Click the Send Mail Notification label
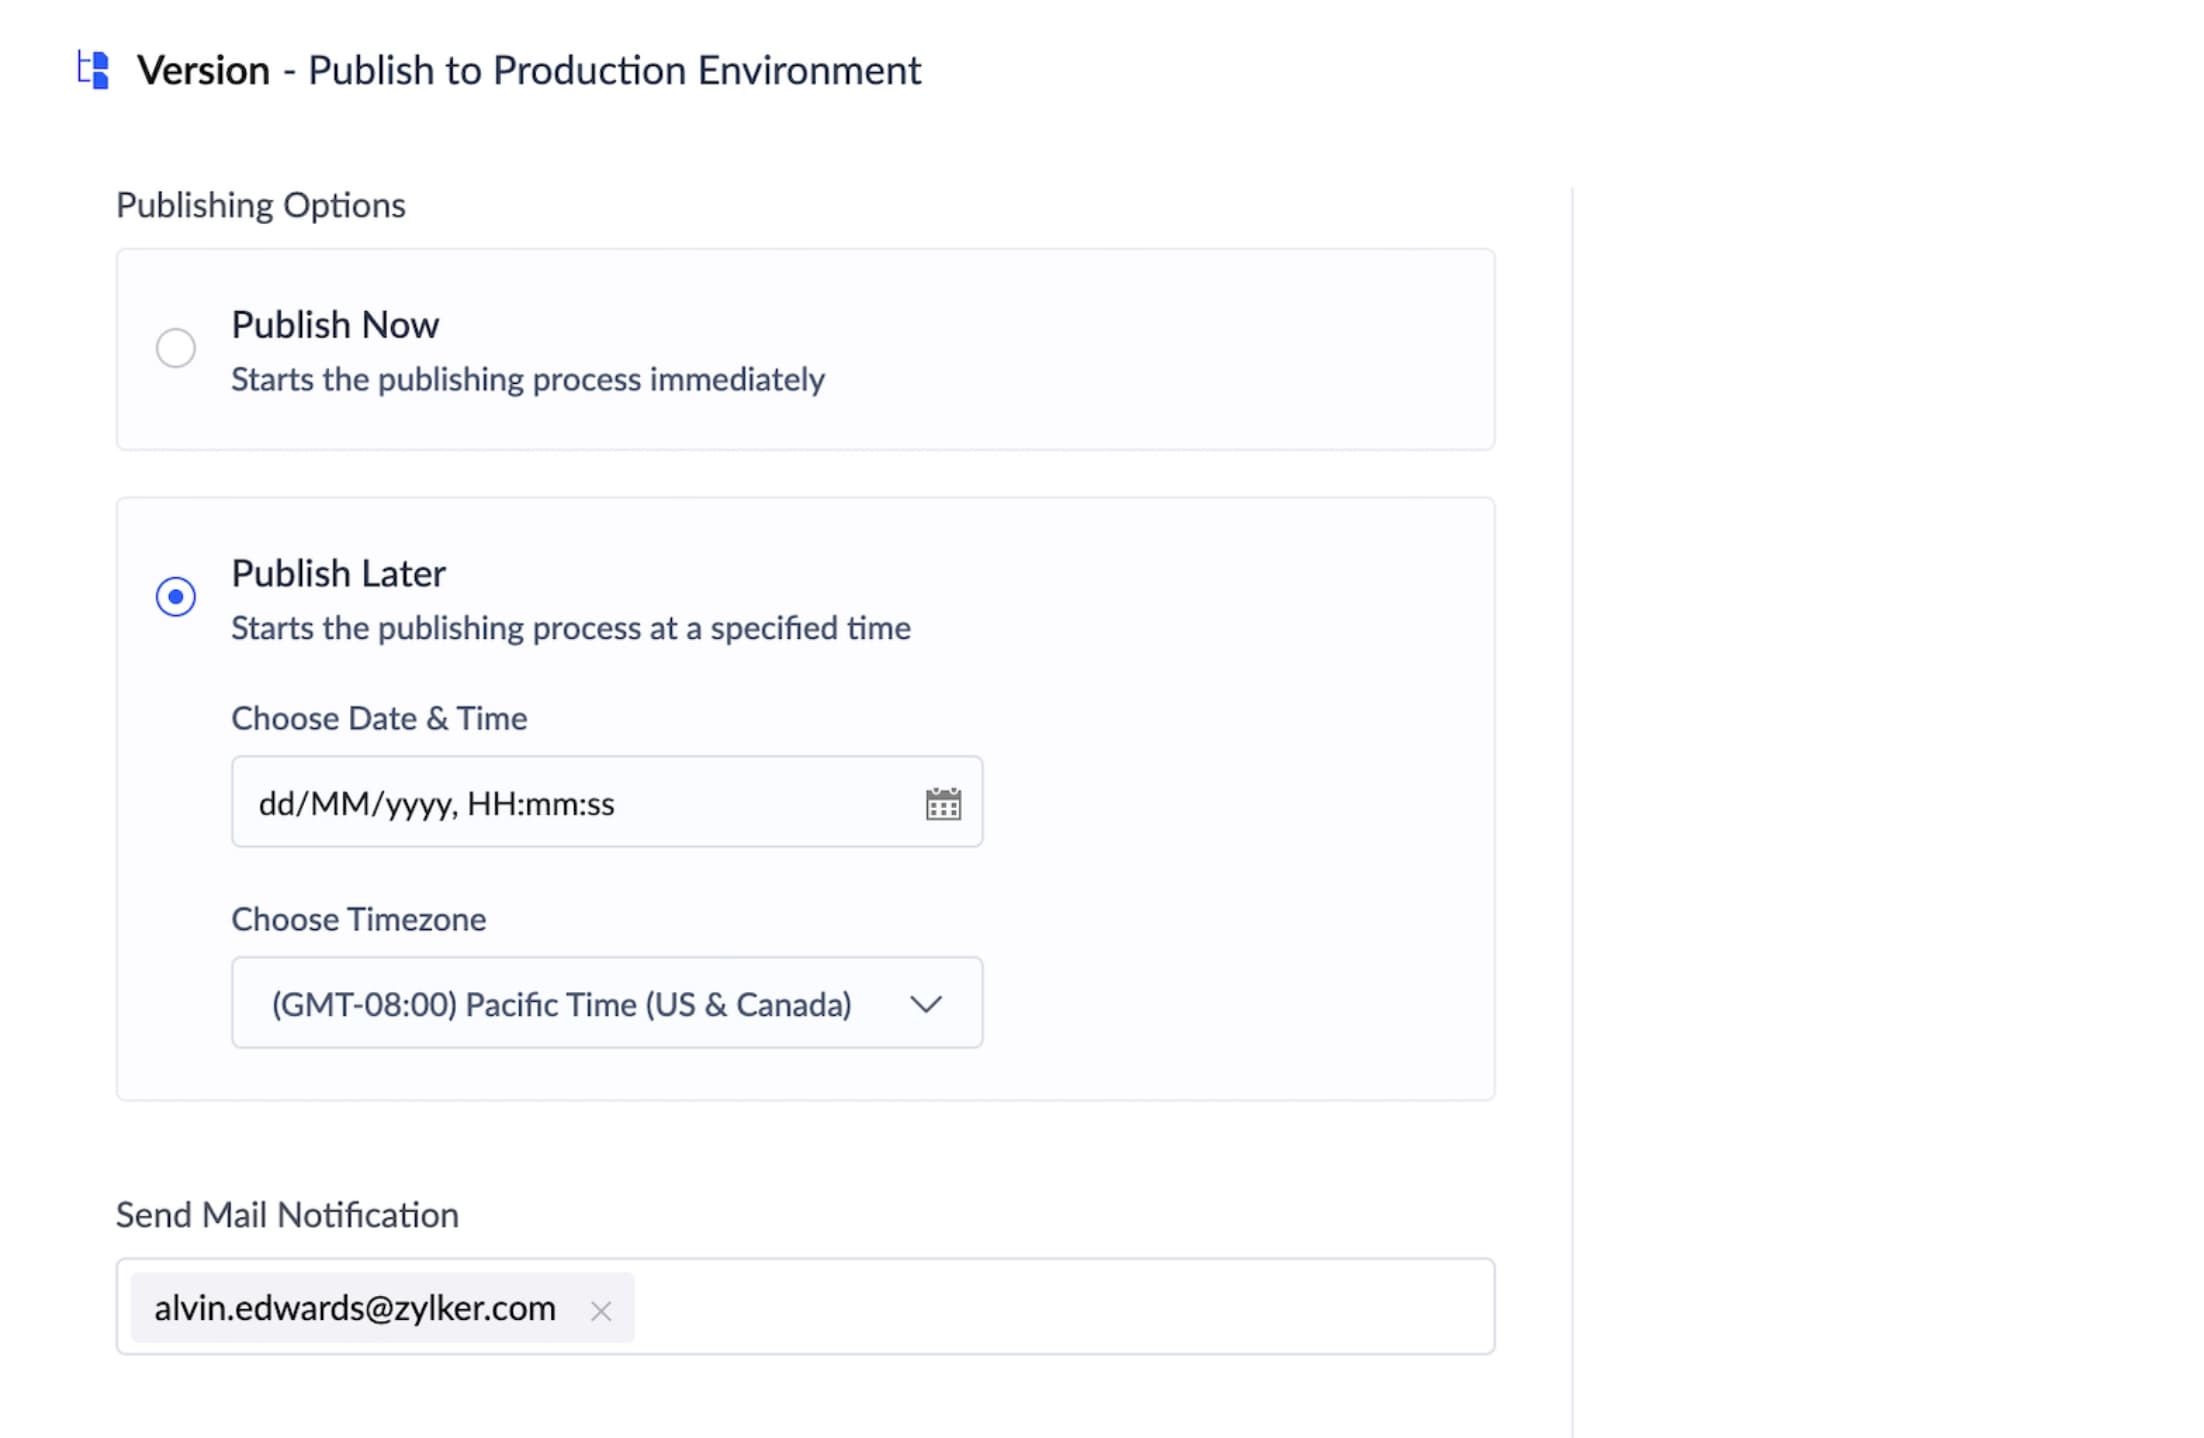The height and width of the screenshot is (1438, 2204). click(287, 1215)
